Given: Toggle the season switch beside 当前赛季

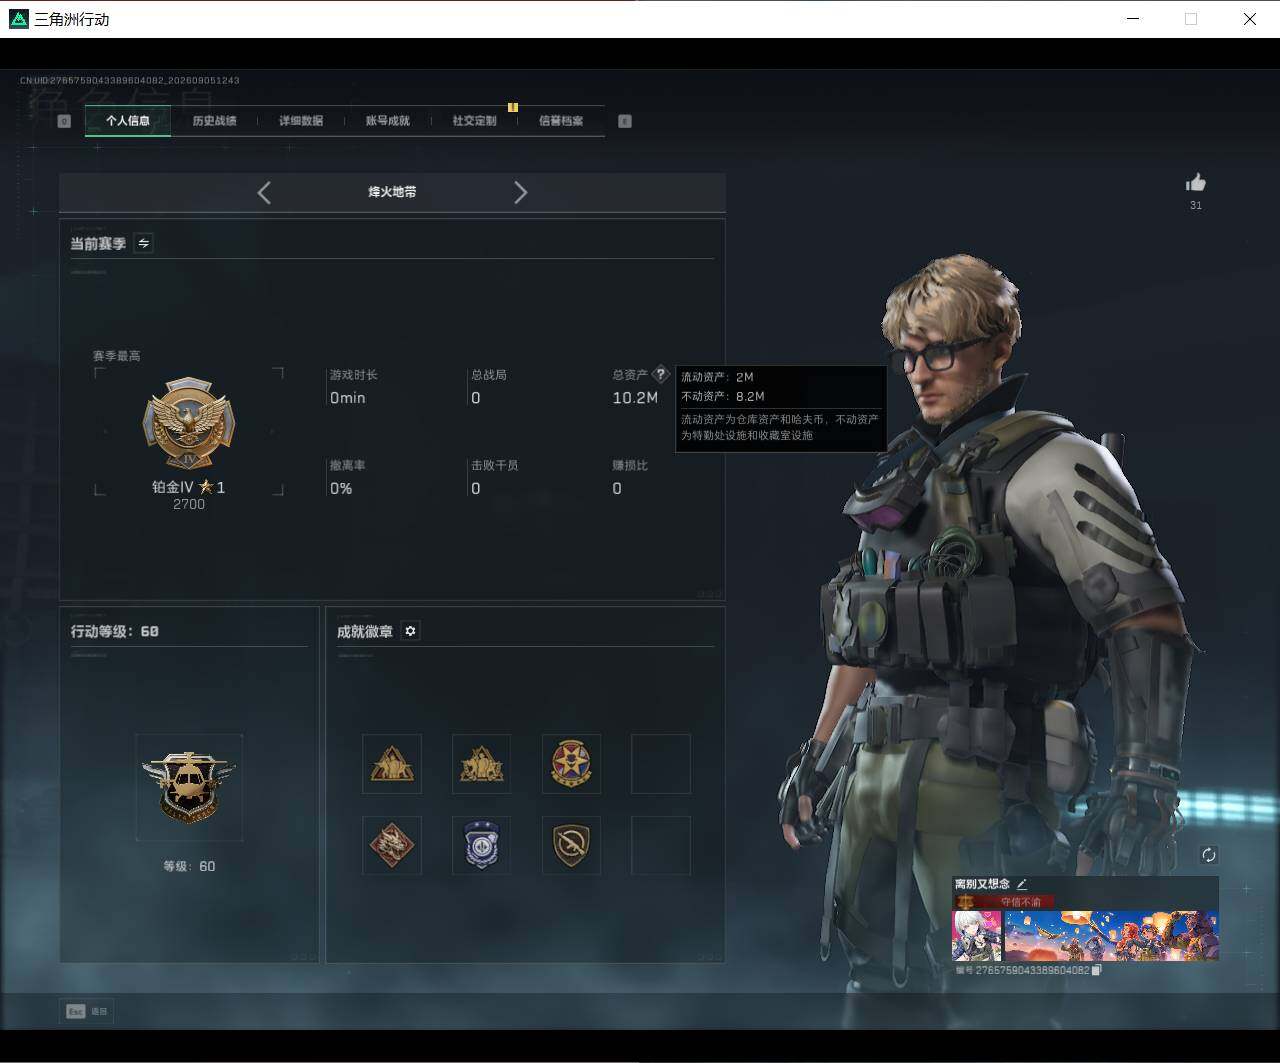Looking at the screenshot, I should tap(143, 243).
